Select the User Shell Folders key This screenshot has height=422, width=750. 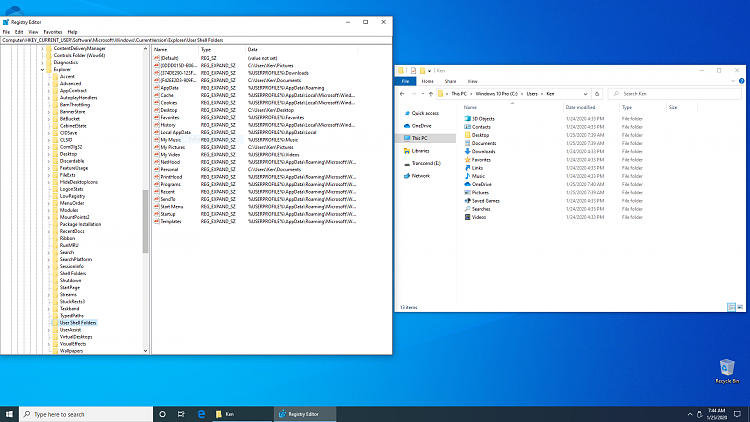click(77, 323)
